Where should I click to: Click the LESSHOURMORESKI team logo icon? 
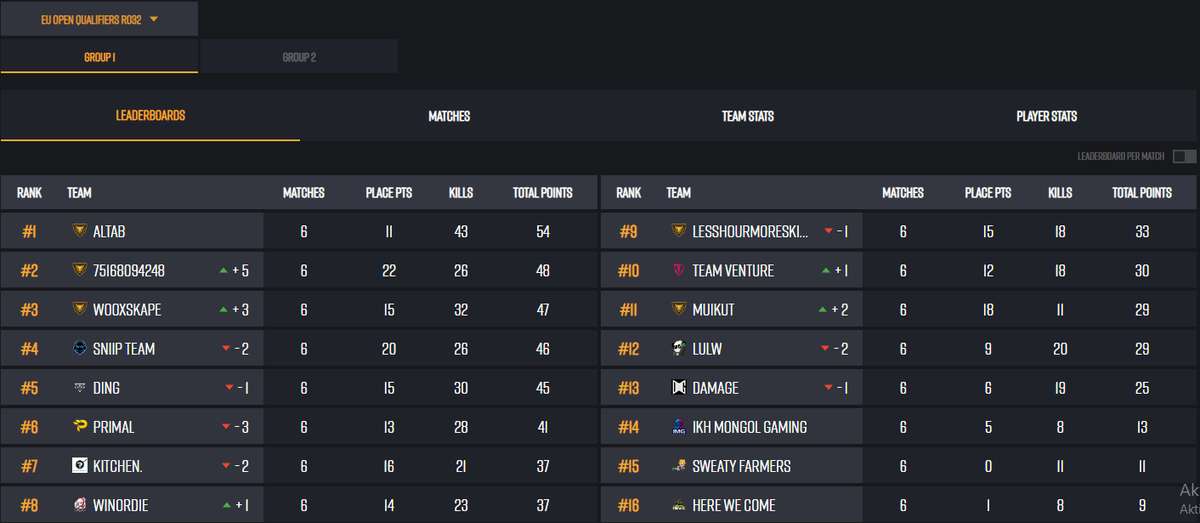pyautogui.click(x=679, y=231)
